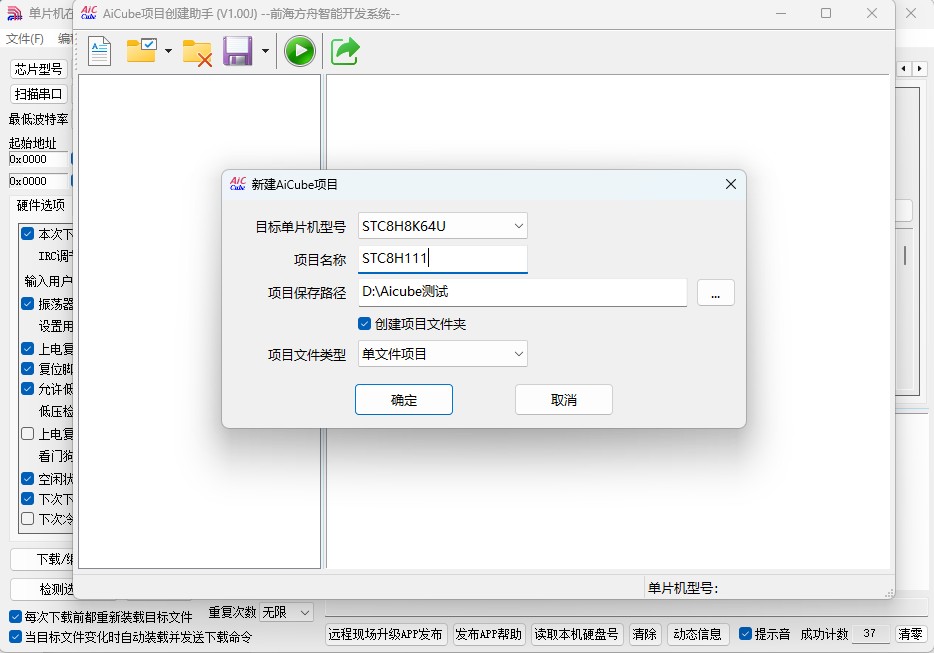The height and width of the screenshot is (653, 934).
Task: Toggle 创建项目文件夹 checkbox
Action: 365,324
